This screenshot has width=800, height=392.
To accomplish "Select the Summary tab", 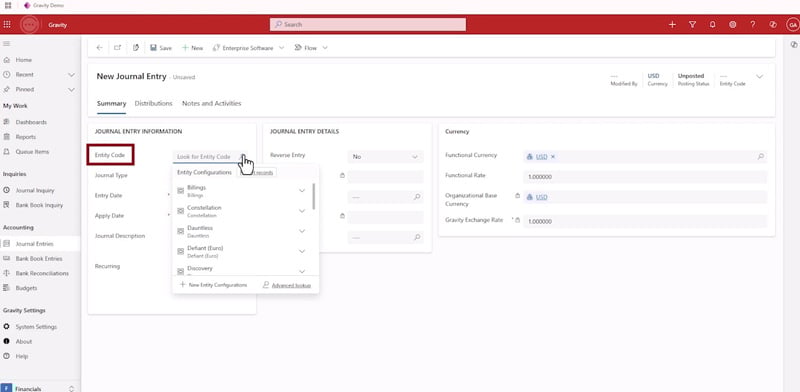I will pos(111,103).
